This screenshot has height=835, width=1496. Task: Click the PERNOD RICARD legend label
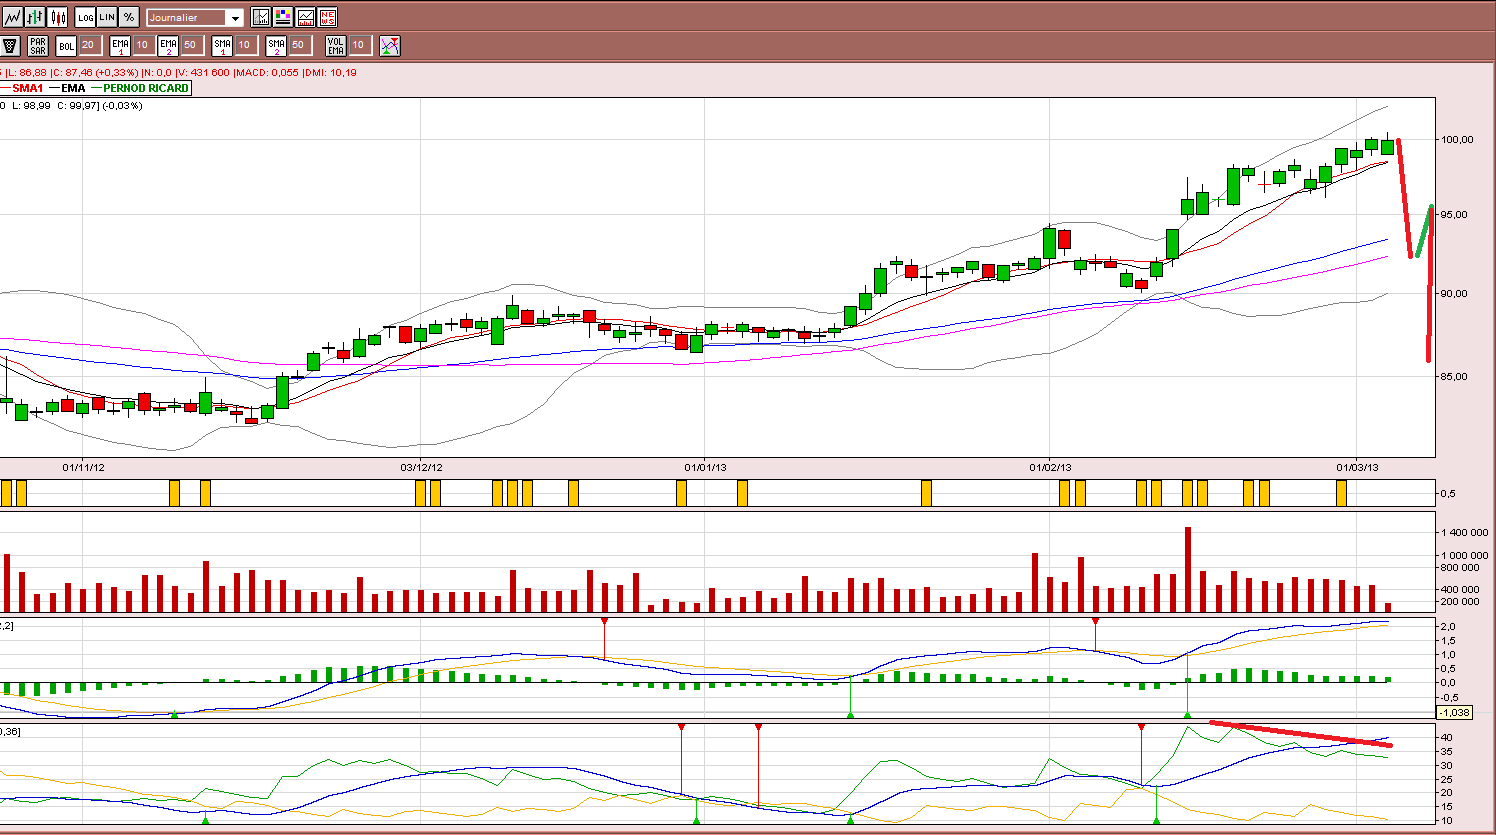coord(146,88)
